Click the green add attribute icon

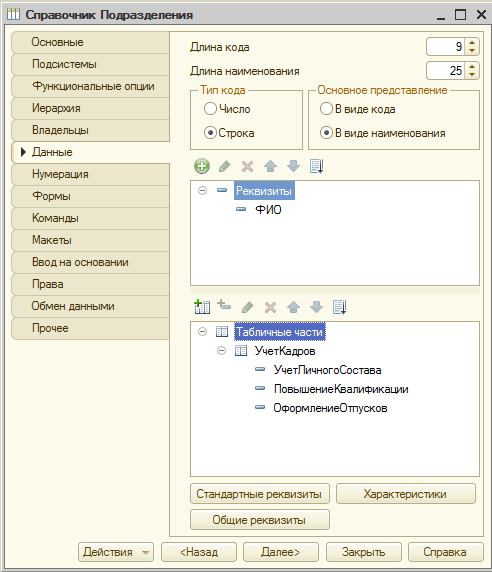pos(202,166)
